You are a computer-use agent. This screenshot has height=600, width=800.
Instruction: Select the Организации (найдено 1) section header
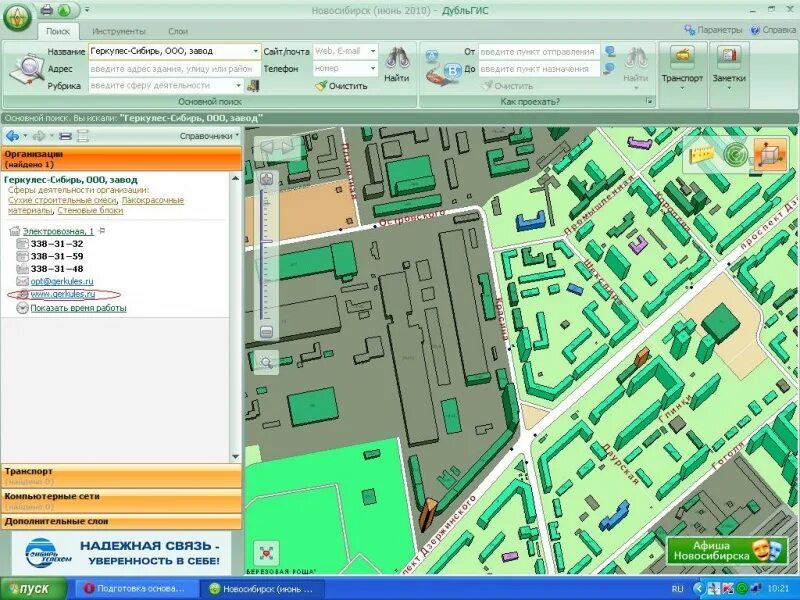[x=121, y=159]
